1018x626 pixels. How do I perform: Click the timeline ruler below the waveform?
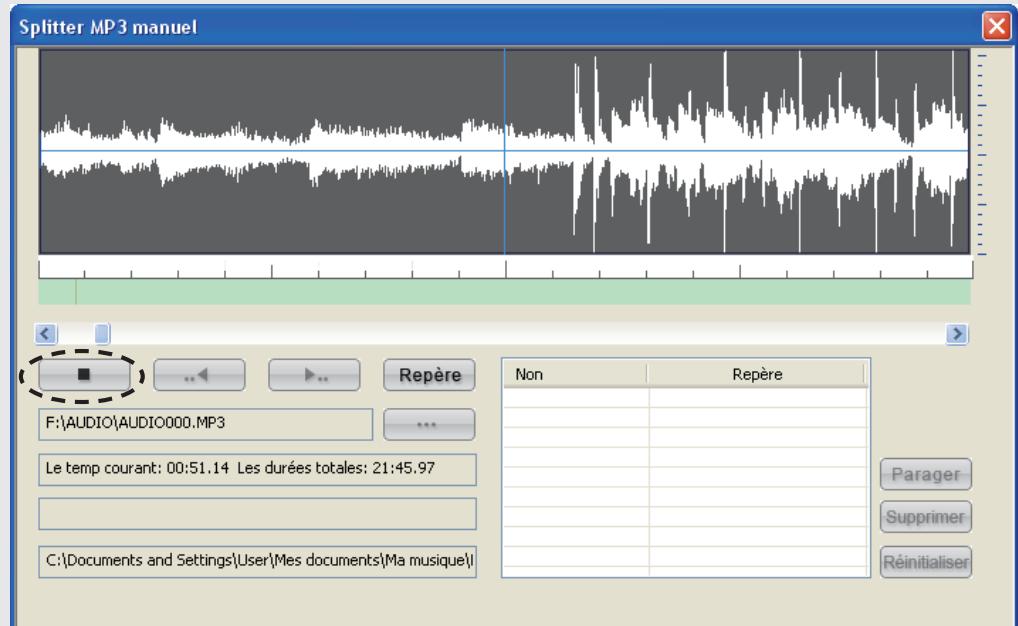click(505, 268)
